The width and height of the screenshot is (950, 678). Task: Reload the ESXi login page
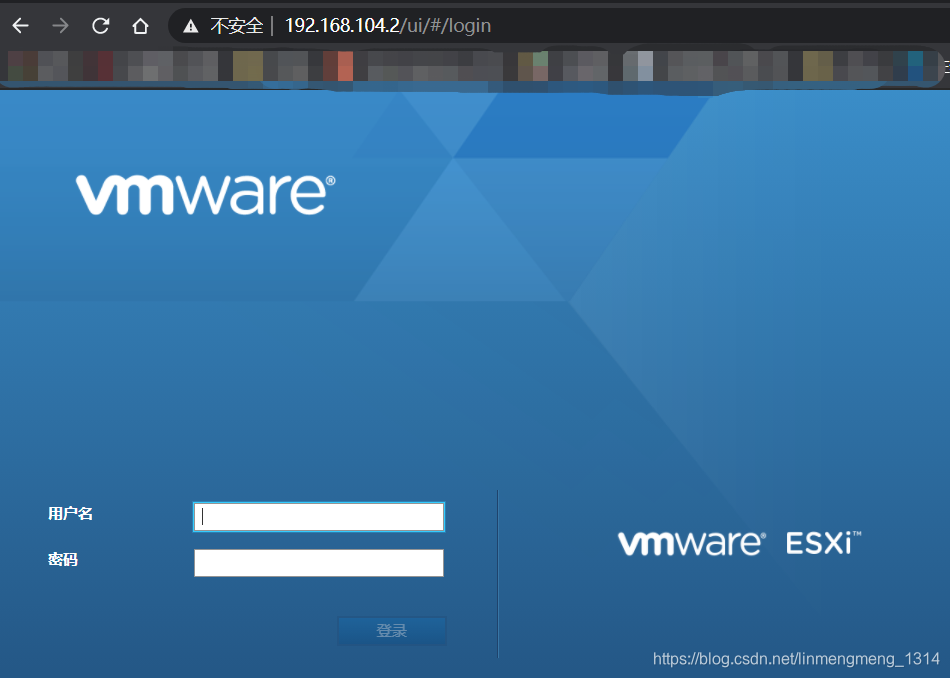coord(100,25)
